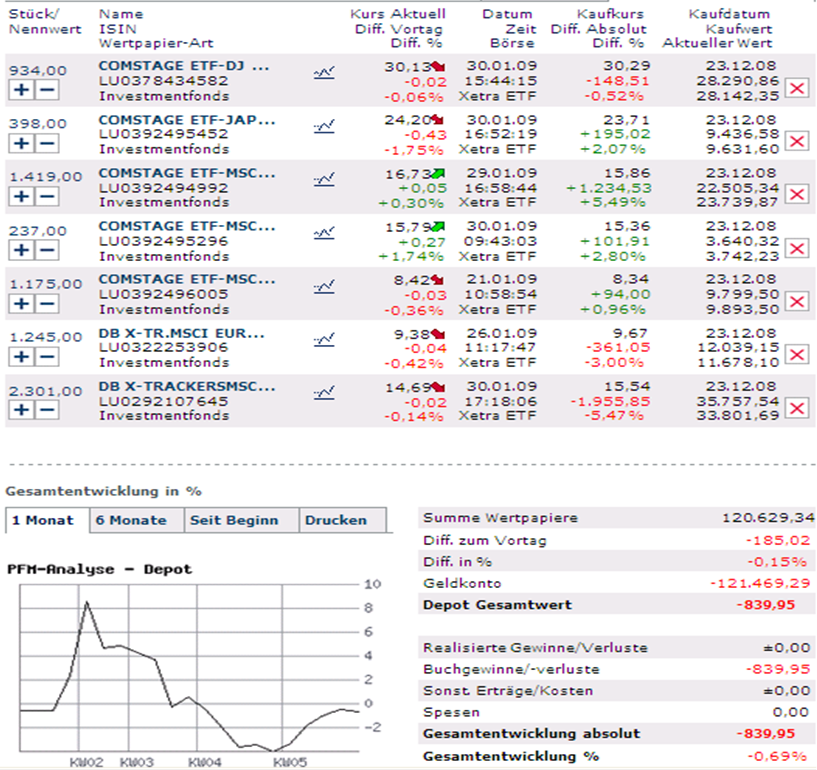817x770 pixels.
Task: Click ISIN text LU0392495452
Action: click(163, 134)
